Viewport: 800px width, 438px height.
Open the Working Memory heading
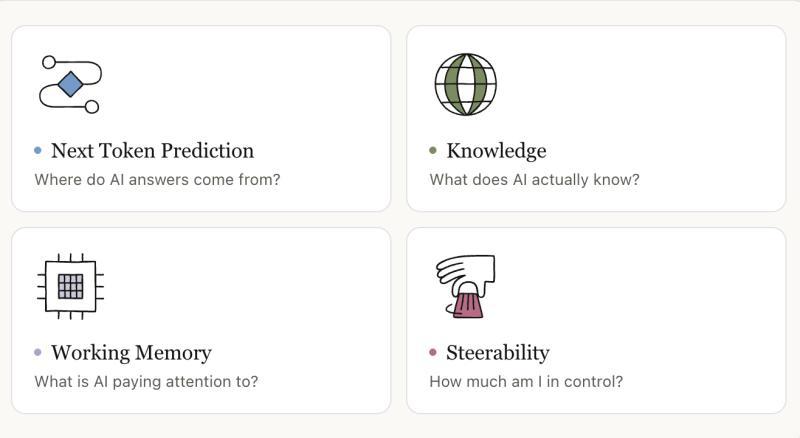pos(131,353)
